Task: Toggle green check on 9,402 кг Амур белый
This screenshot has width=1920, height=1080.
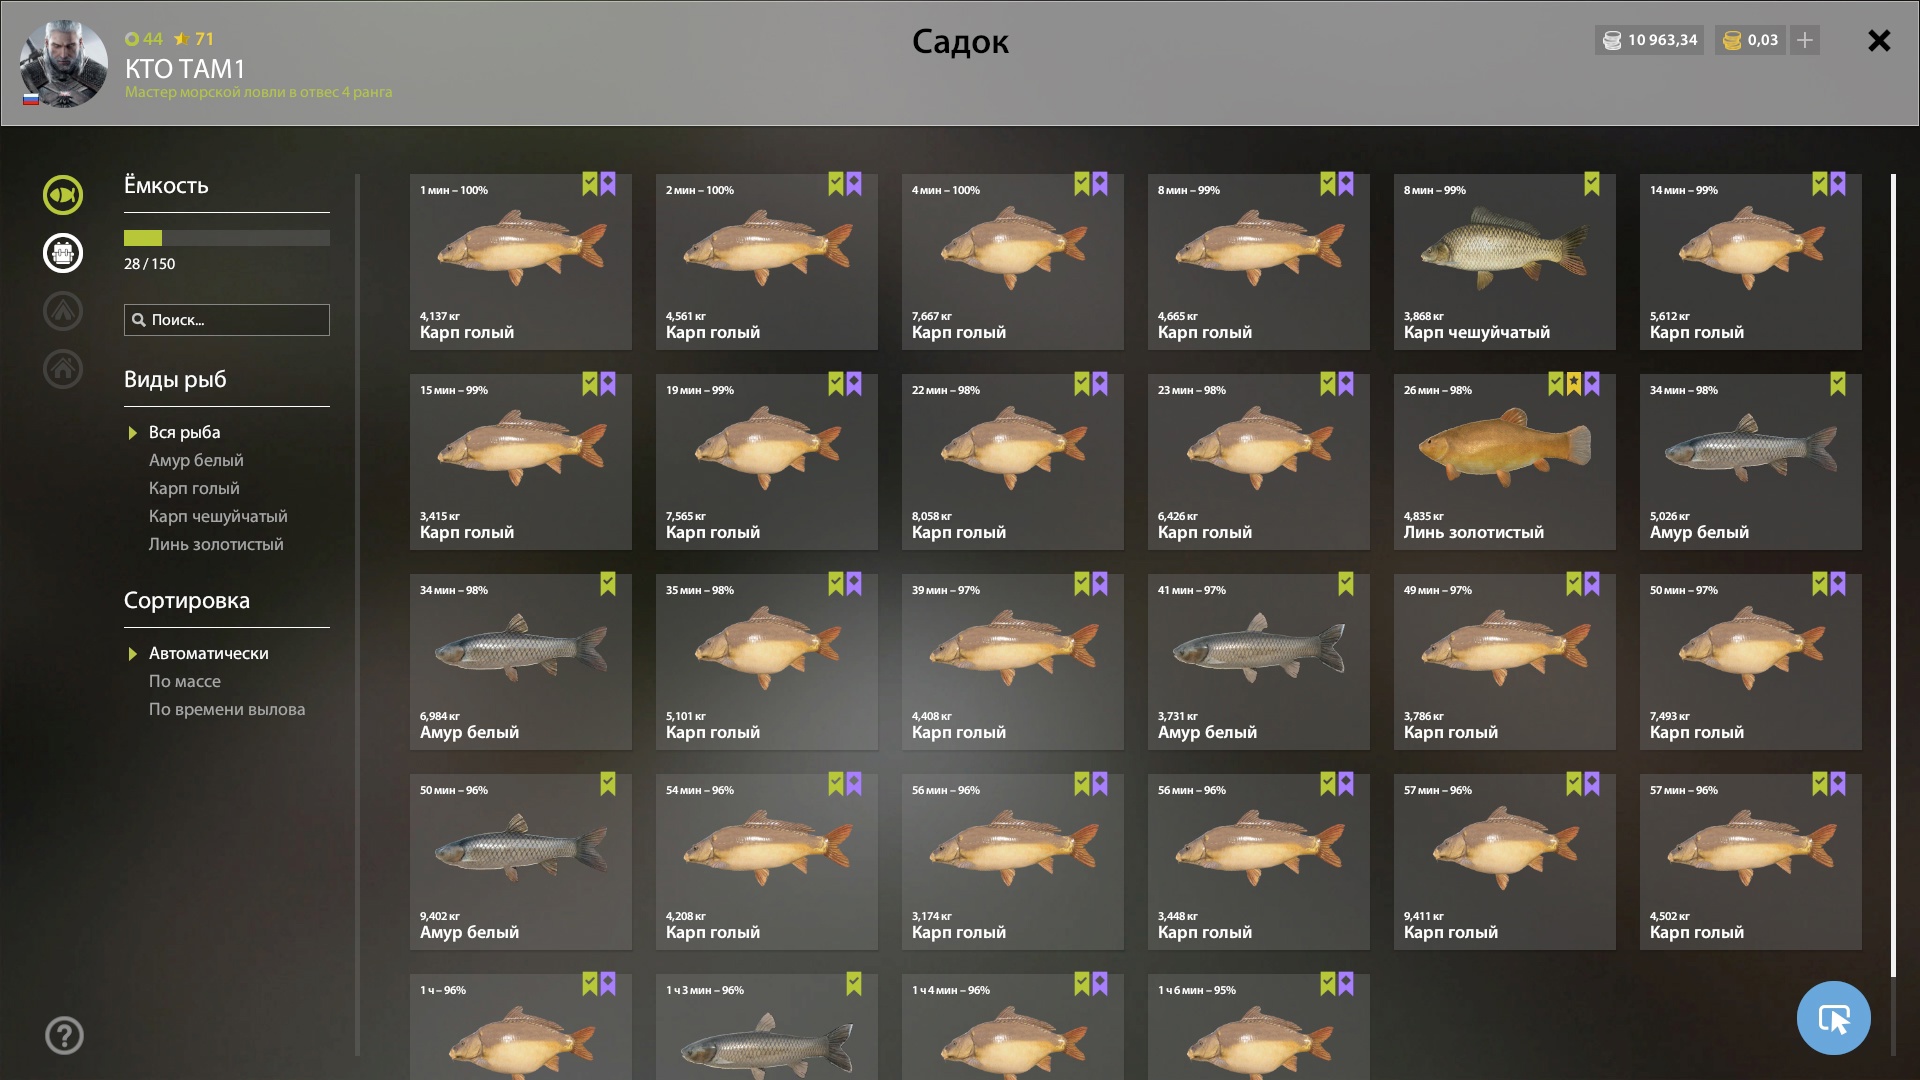Action: coord(608,784)
